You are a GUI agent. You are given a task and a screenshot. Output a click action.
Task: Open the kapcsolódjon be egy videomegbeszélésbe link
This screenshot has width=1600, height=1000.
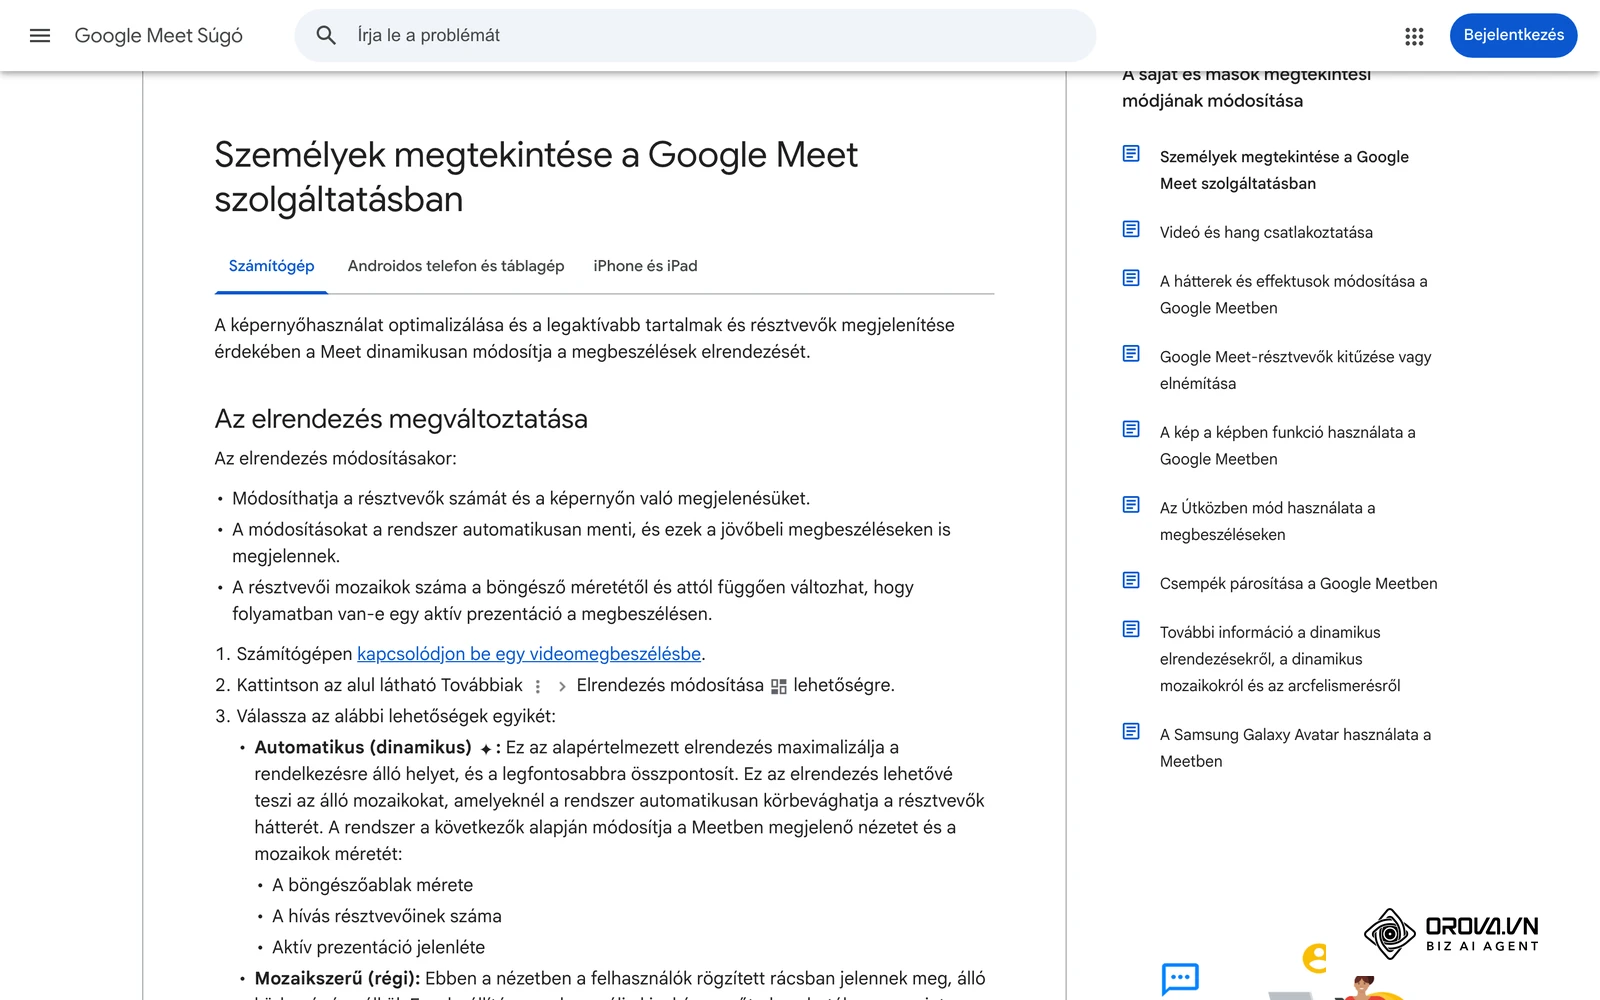(529, 654)
